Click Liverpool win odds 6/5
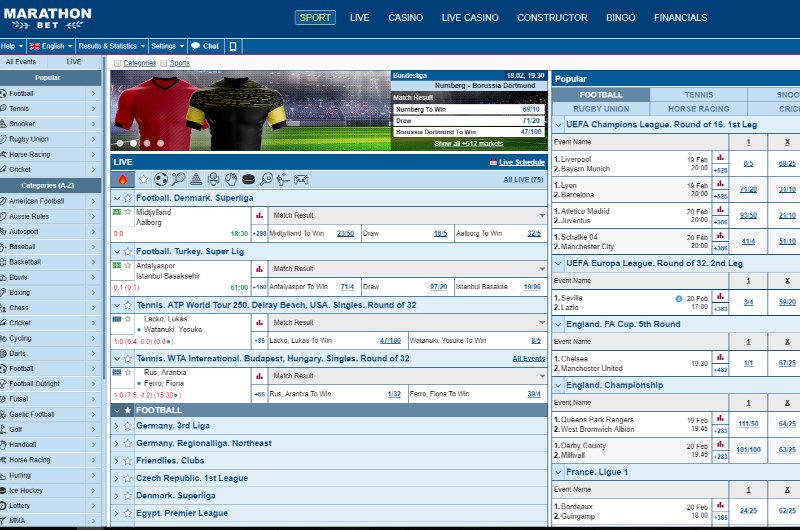800x530 pixels. 748,164
